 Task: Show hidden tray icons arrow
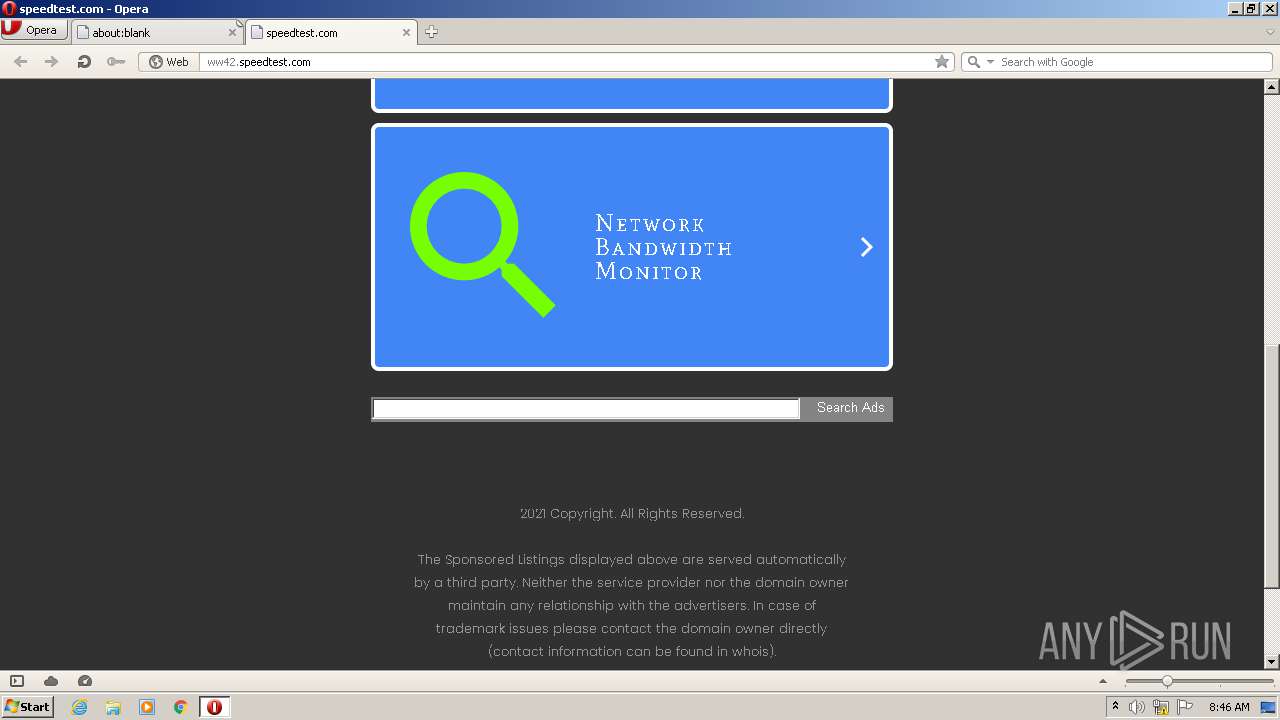pyautogui.click(x=1115, y=707)
